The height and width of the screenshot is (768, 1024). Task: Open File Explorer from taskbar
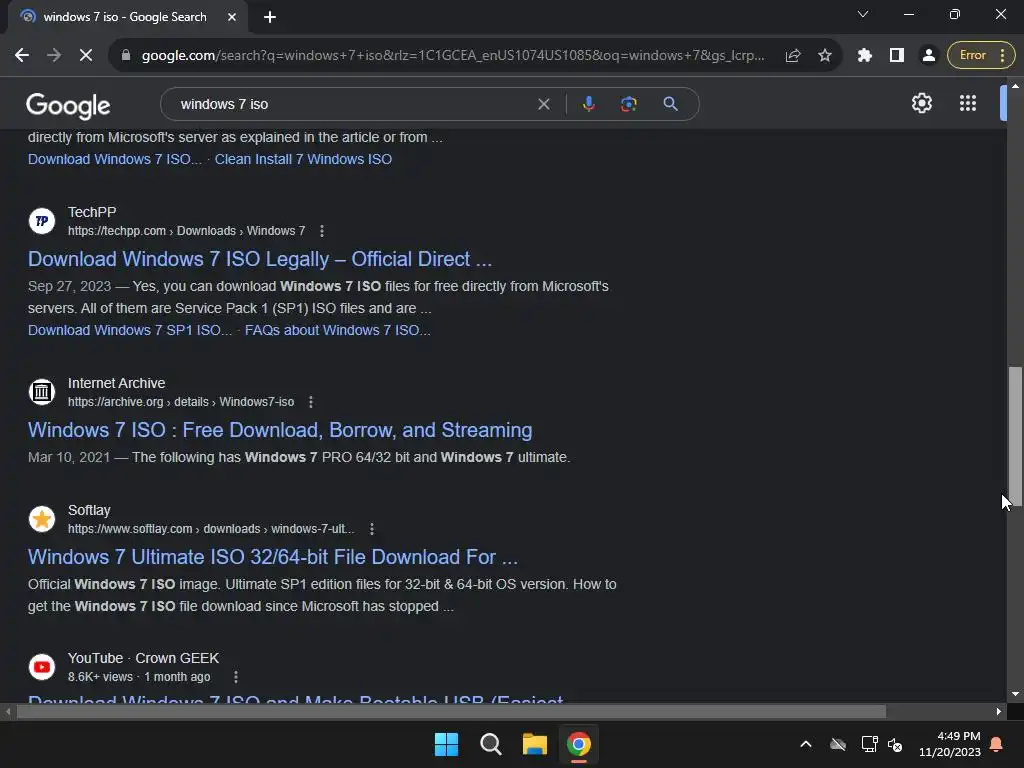click(535, 744)
